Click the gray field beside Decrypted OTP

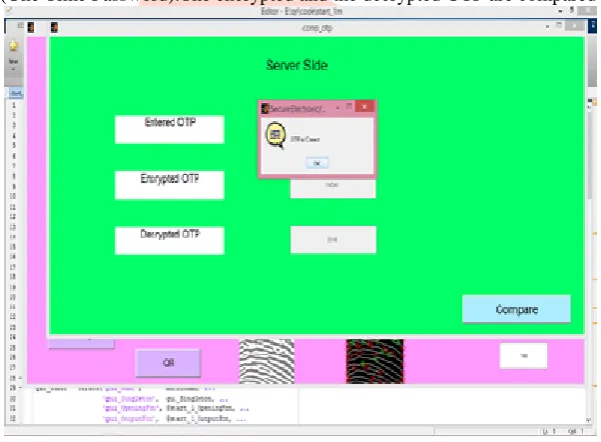pos(333,240)
